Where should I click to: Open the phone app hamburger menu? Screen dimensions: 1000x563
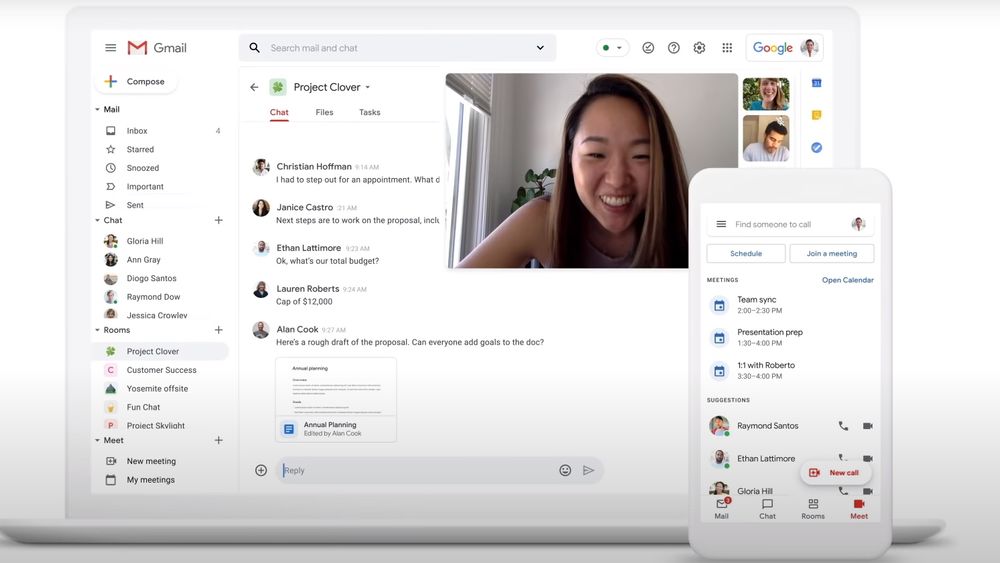tap(721, 224)
